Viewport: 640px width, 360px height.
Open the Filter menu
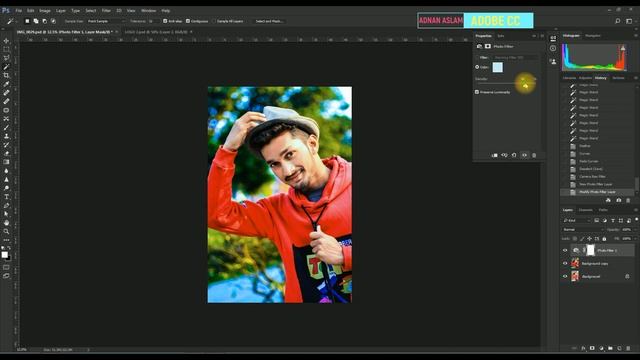106,11
